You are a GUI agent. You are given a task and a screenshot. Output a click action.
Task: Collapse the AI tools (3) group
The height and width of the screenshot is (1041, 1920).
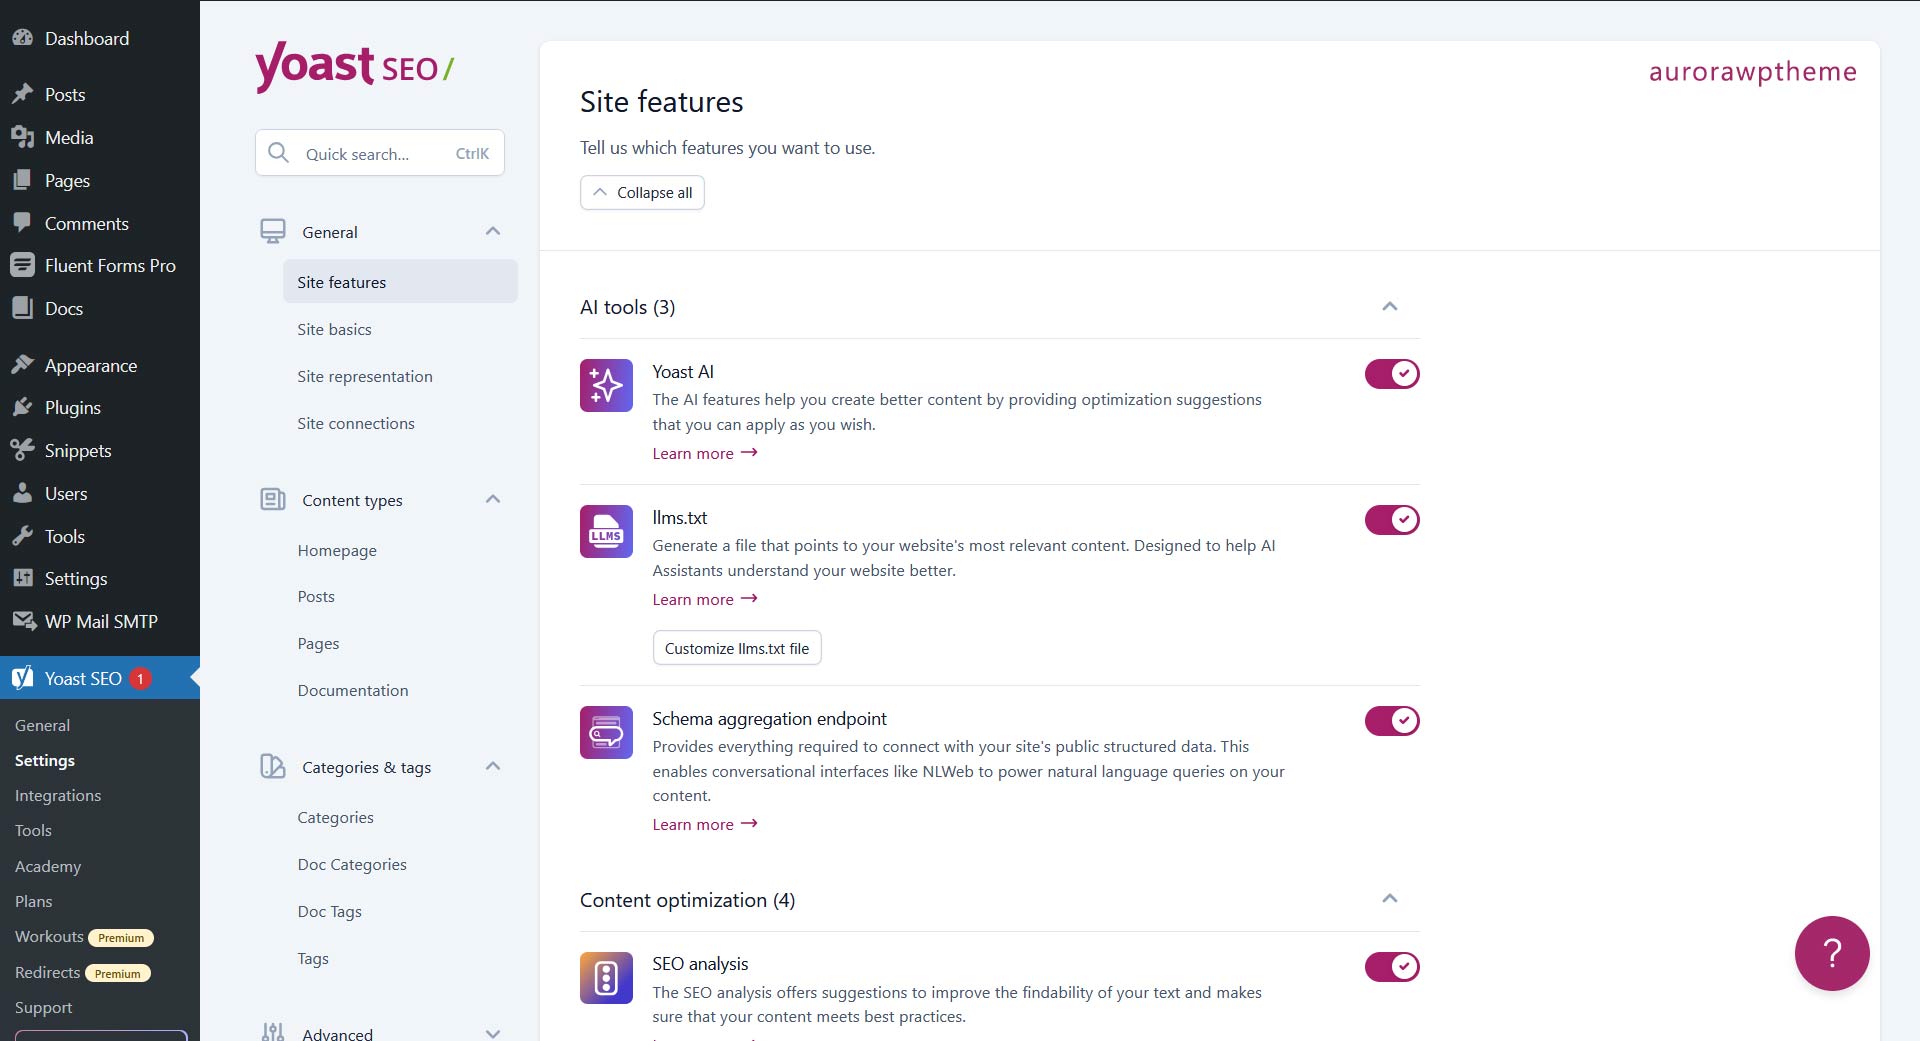[x=1390, y=306]
